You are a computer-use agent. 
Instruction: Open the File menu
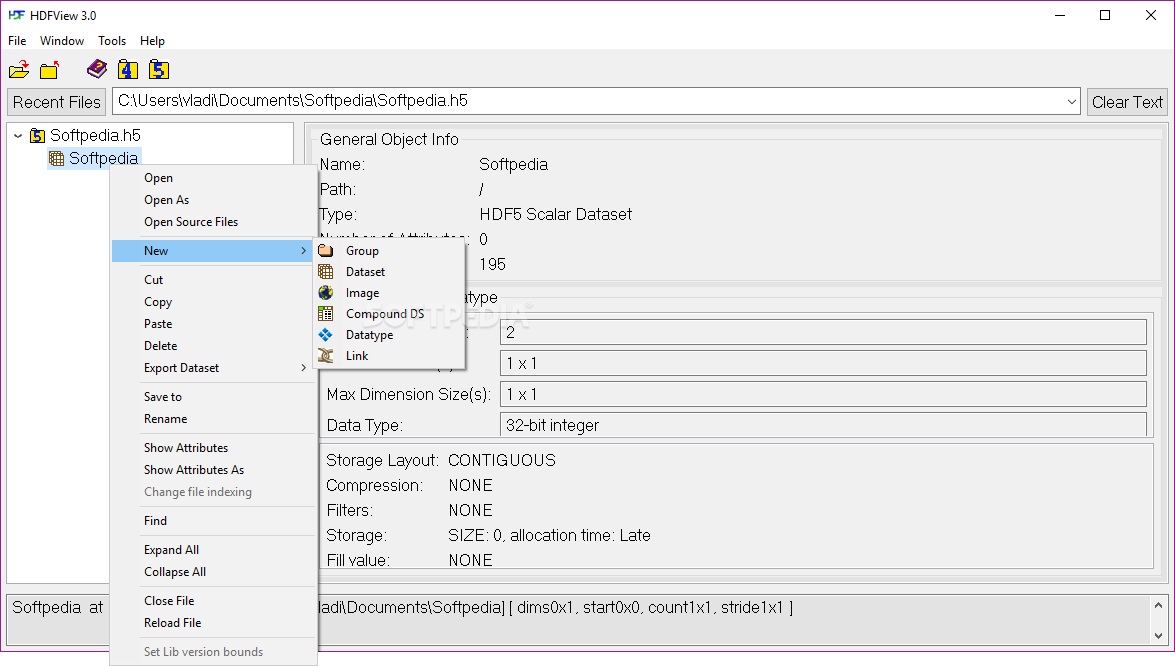pos(17,40)
